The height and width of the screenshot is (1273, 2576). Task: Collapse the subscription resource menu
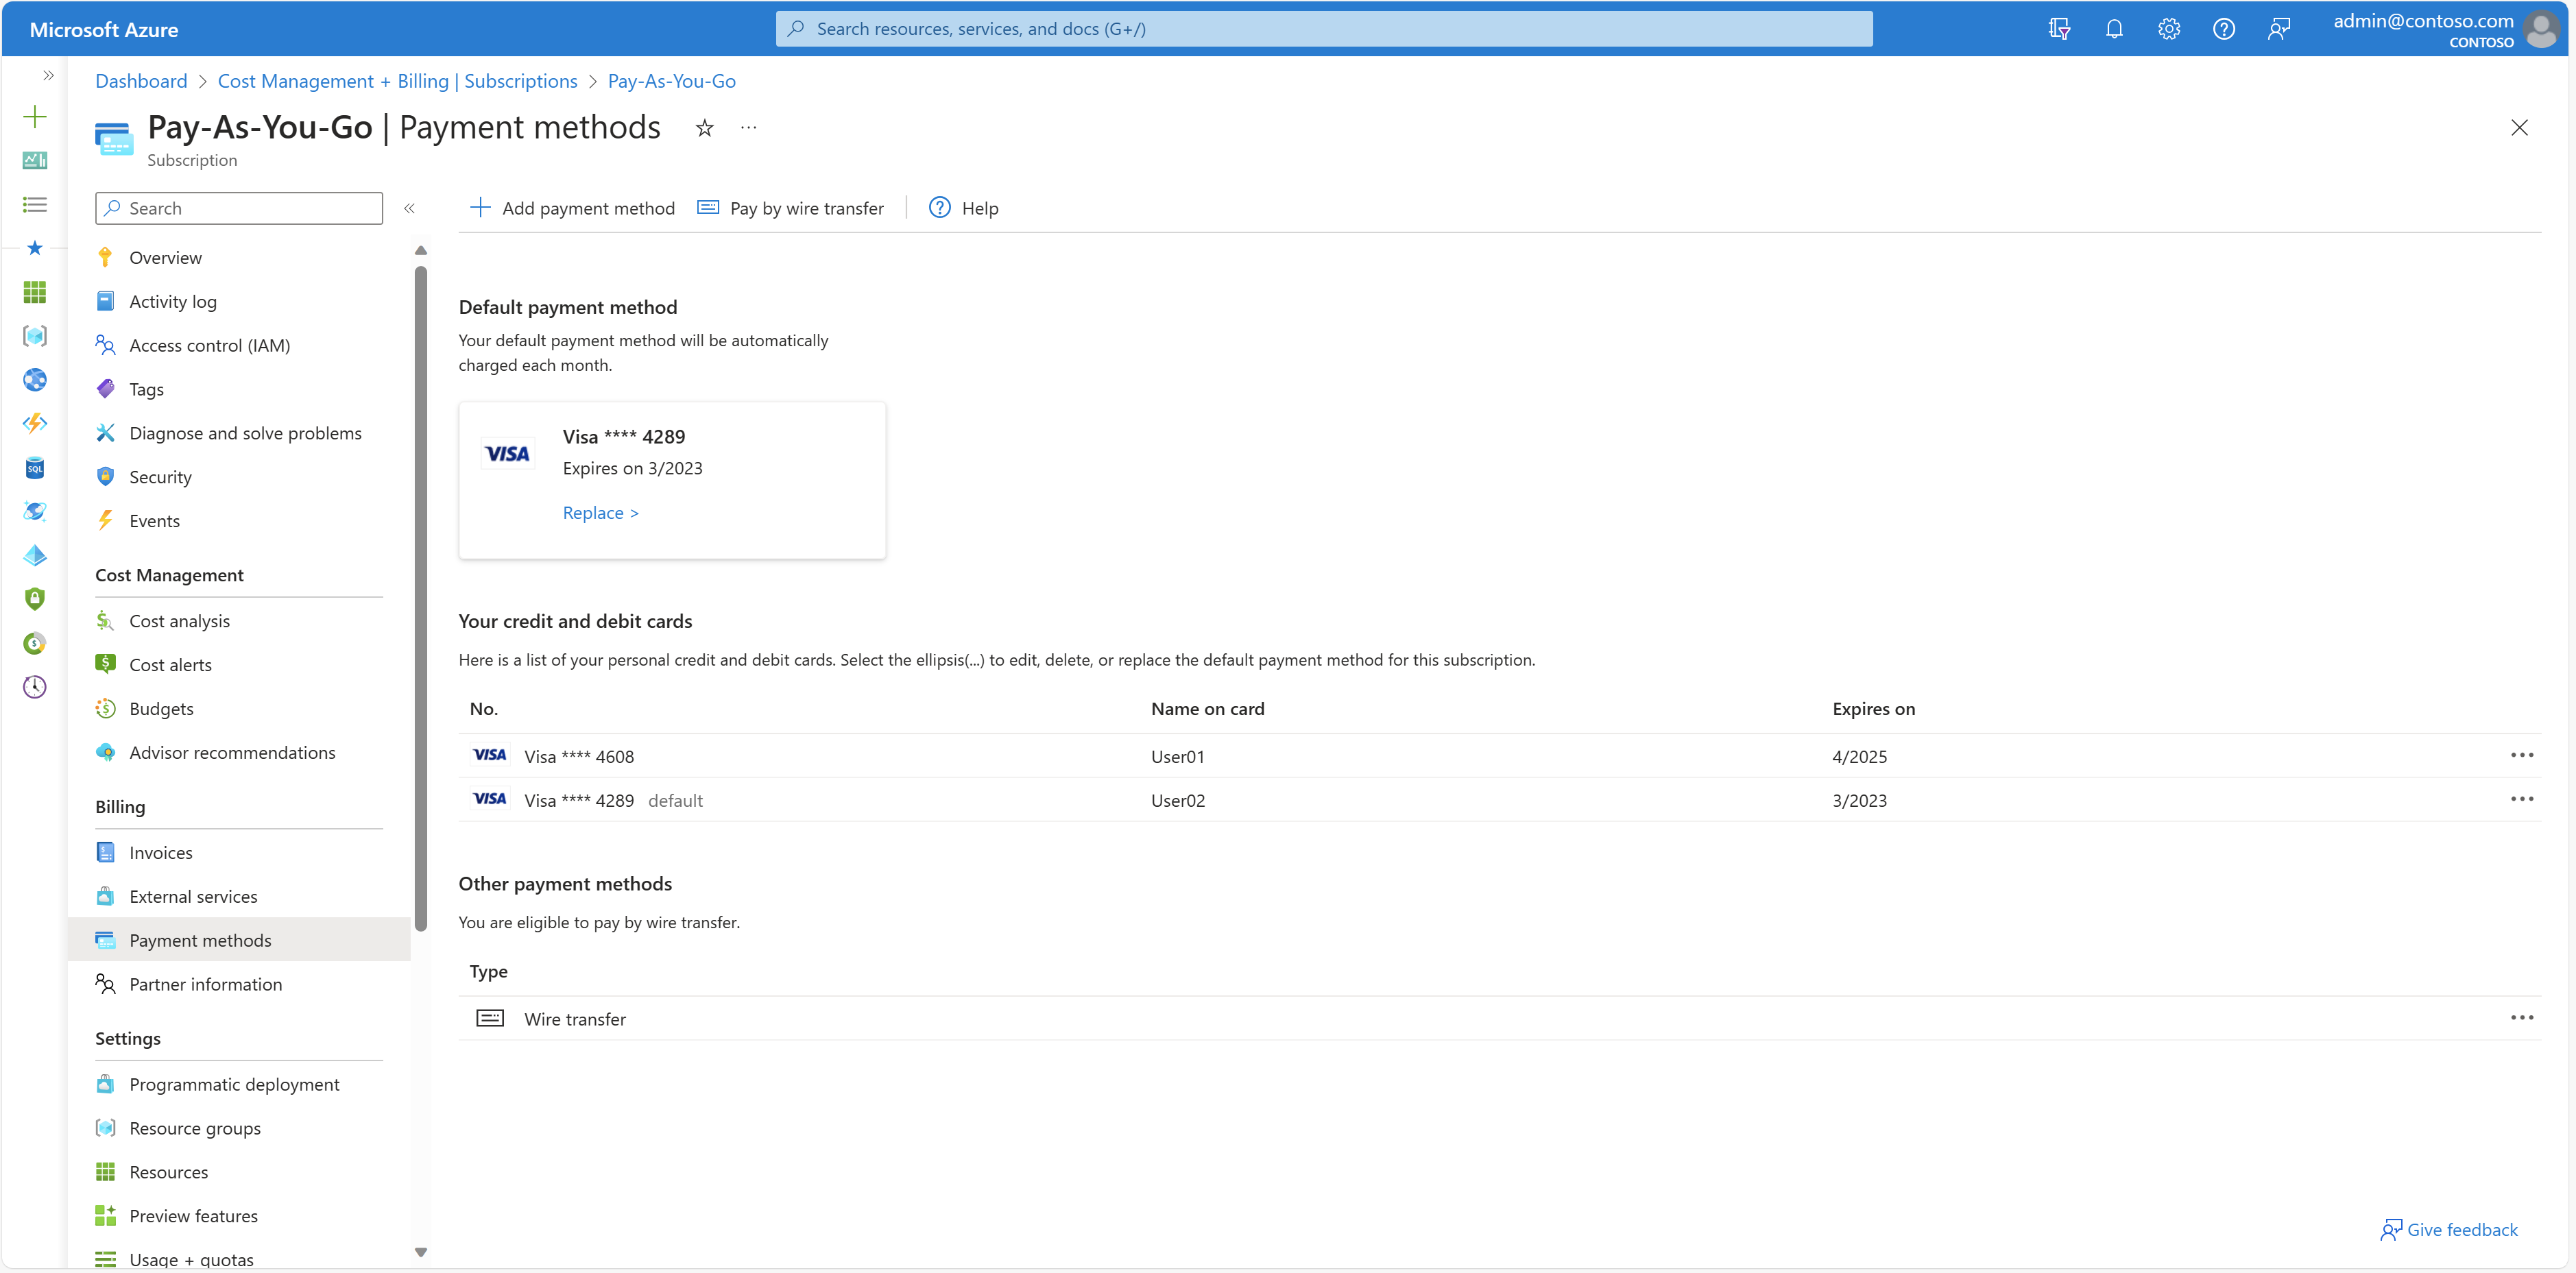(409, 208)
